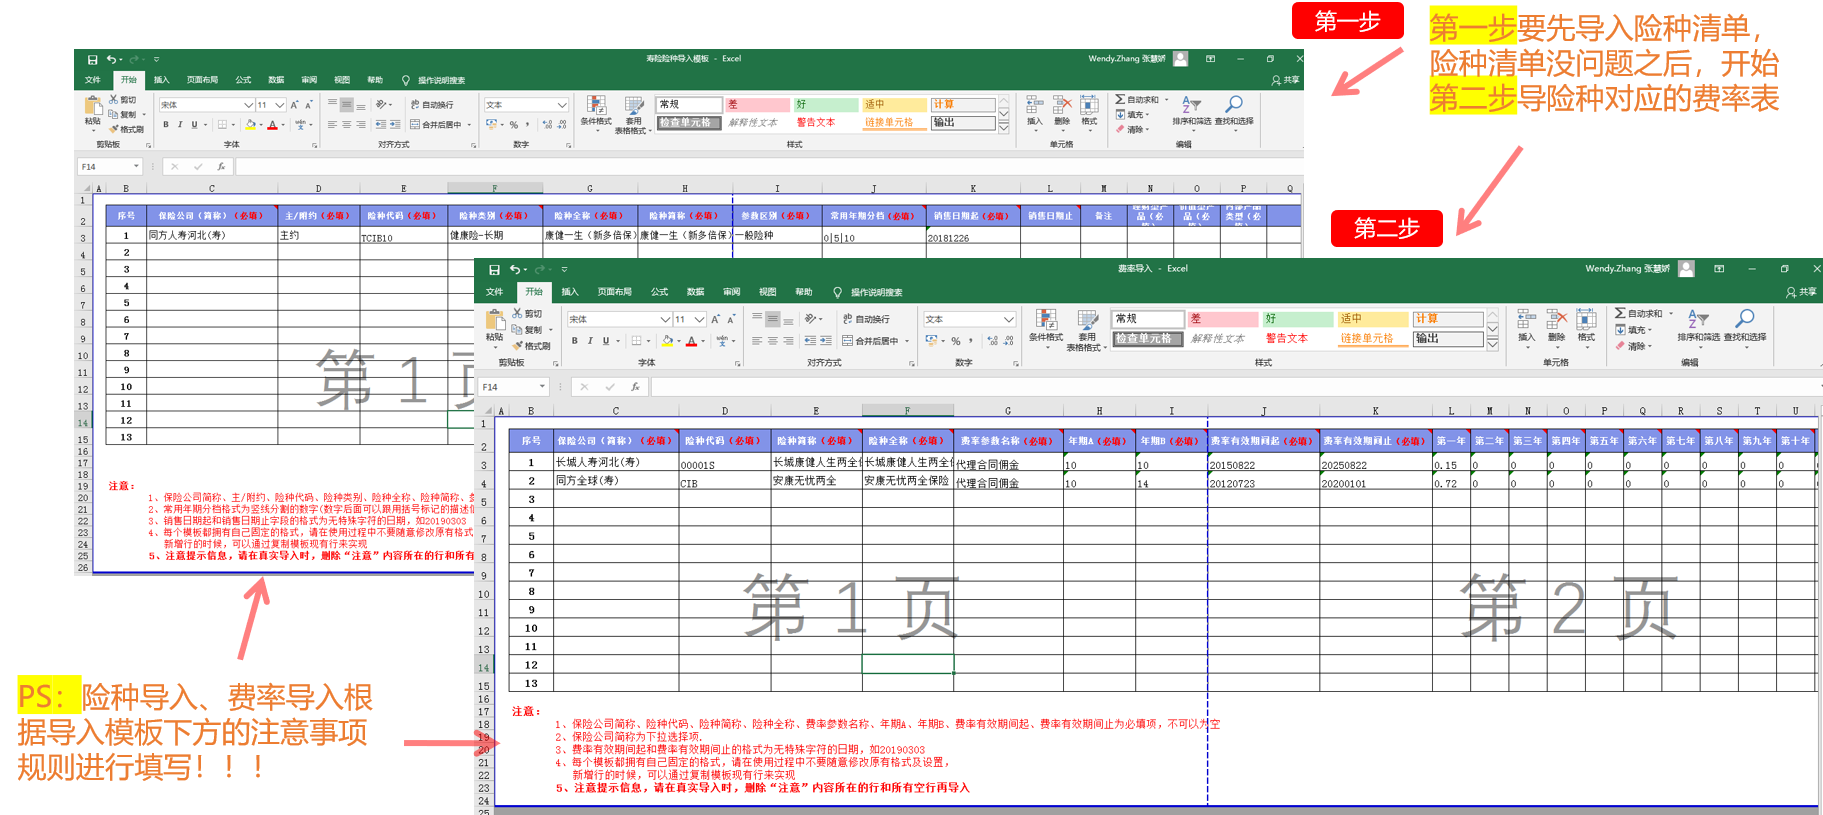Switch to 数据 tab in 寿险险种导入模板 window
The image size is (1823, 815).
[276, 80]
